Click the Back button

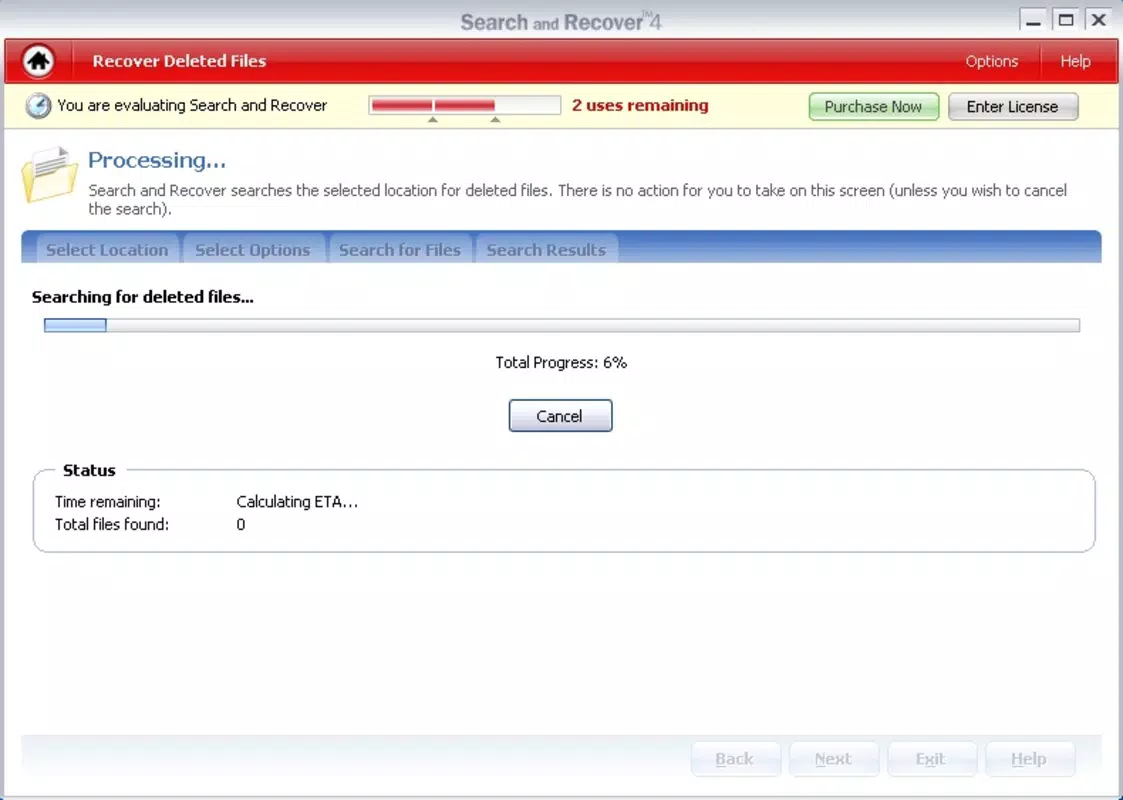click(735, 759)
